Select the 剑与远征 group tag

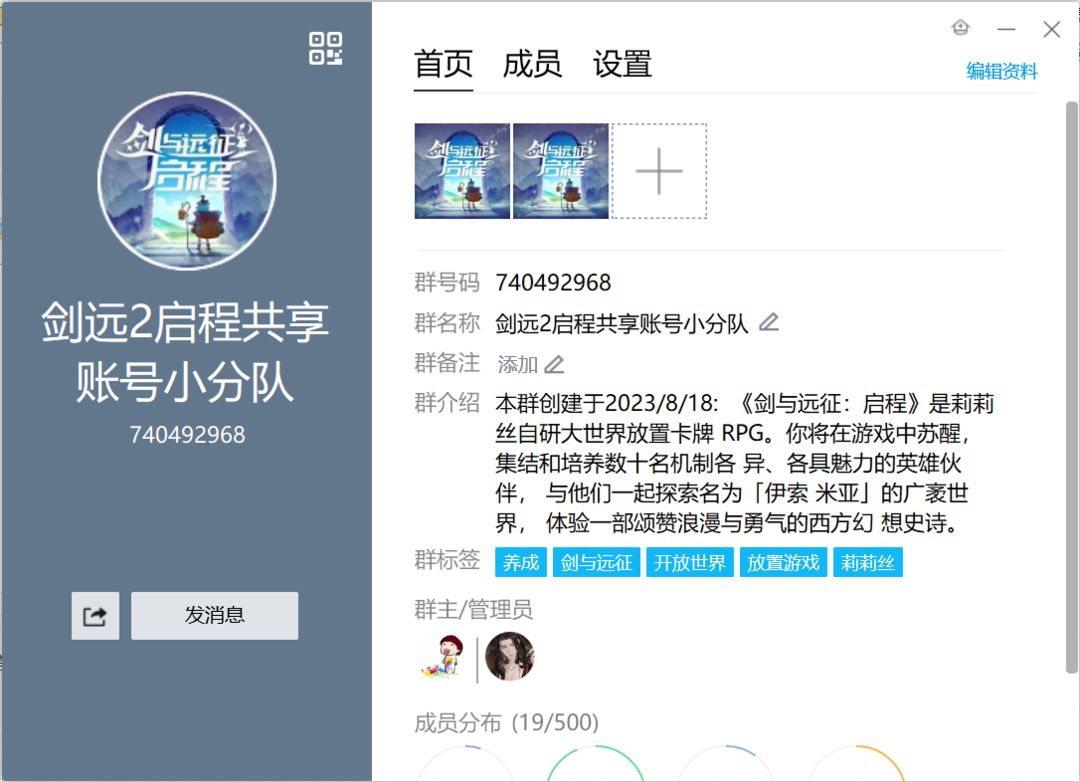click(596, 563)
